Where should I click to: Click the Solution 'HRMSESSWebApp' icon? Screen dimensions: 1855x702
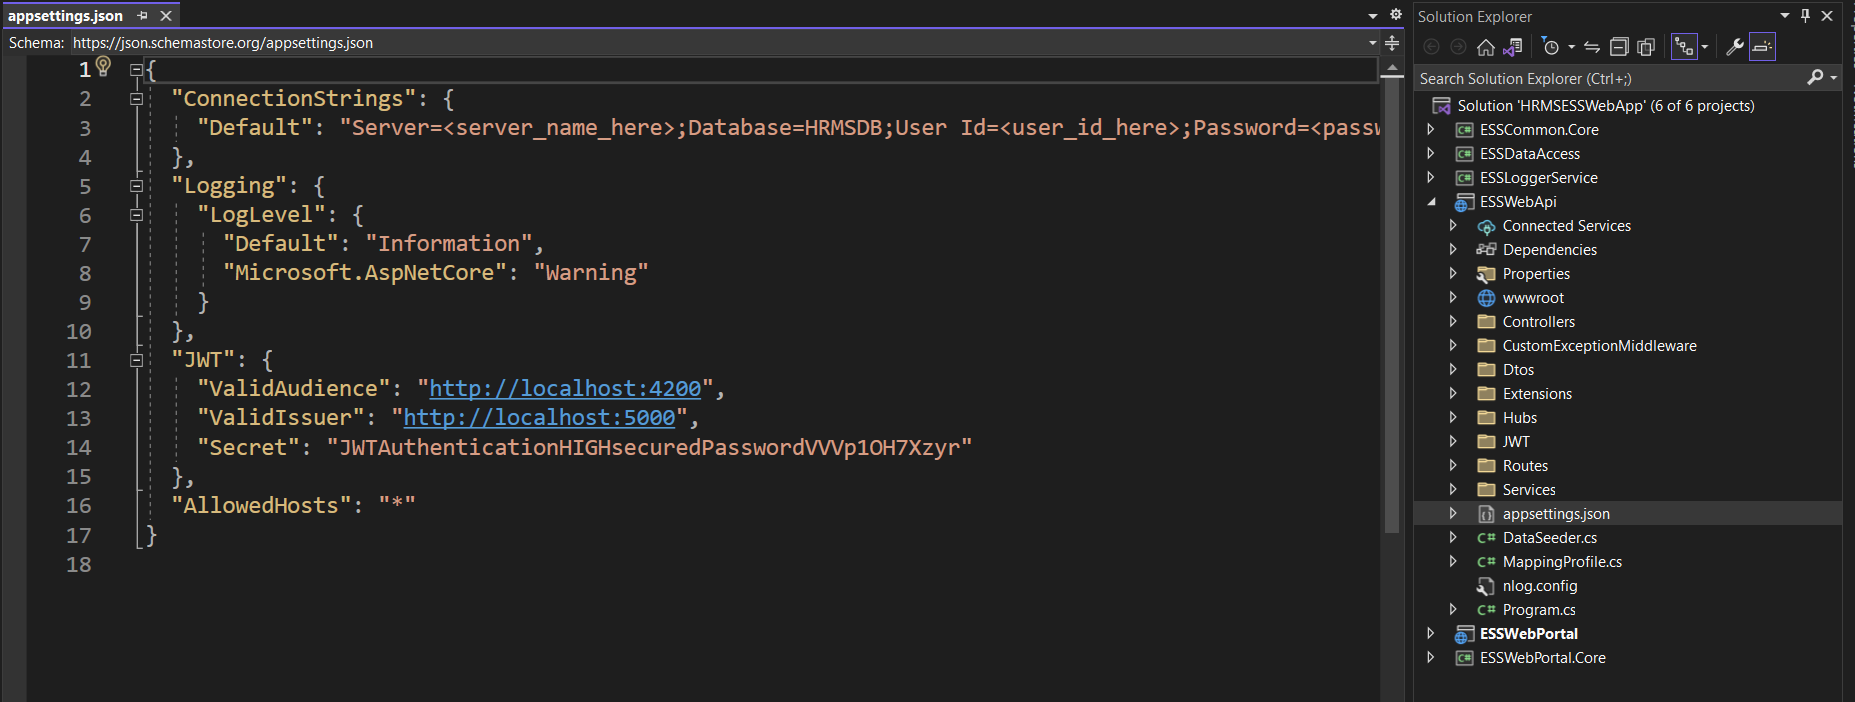(x=1442, y=106)
